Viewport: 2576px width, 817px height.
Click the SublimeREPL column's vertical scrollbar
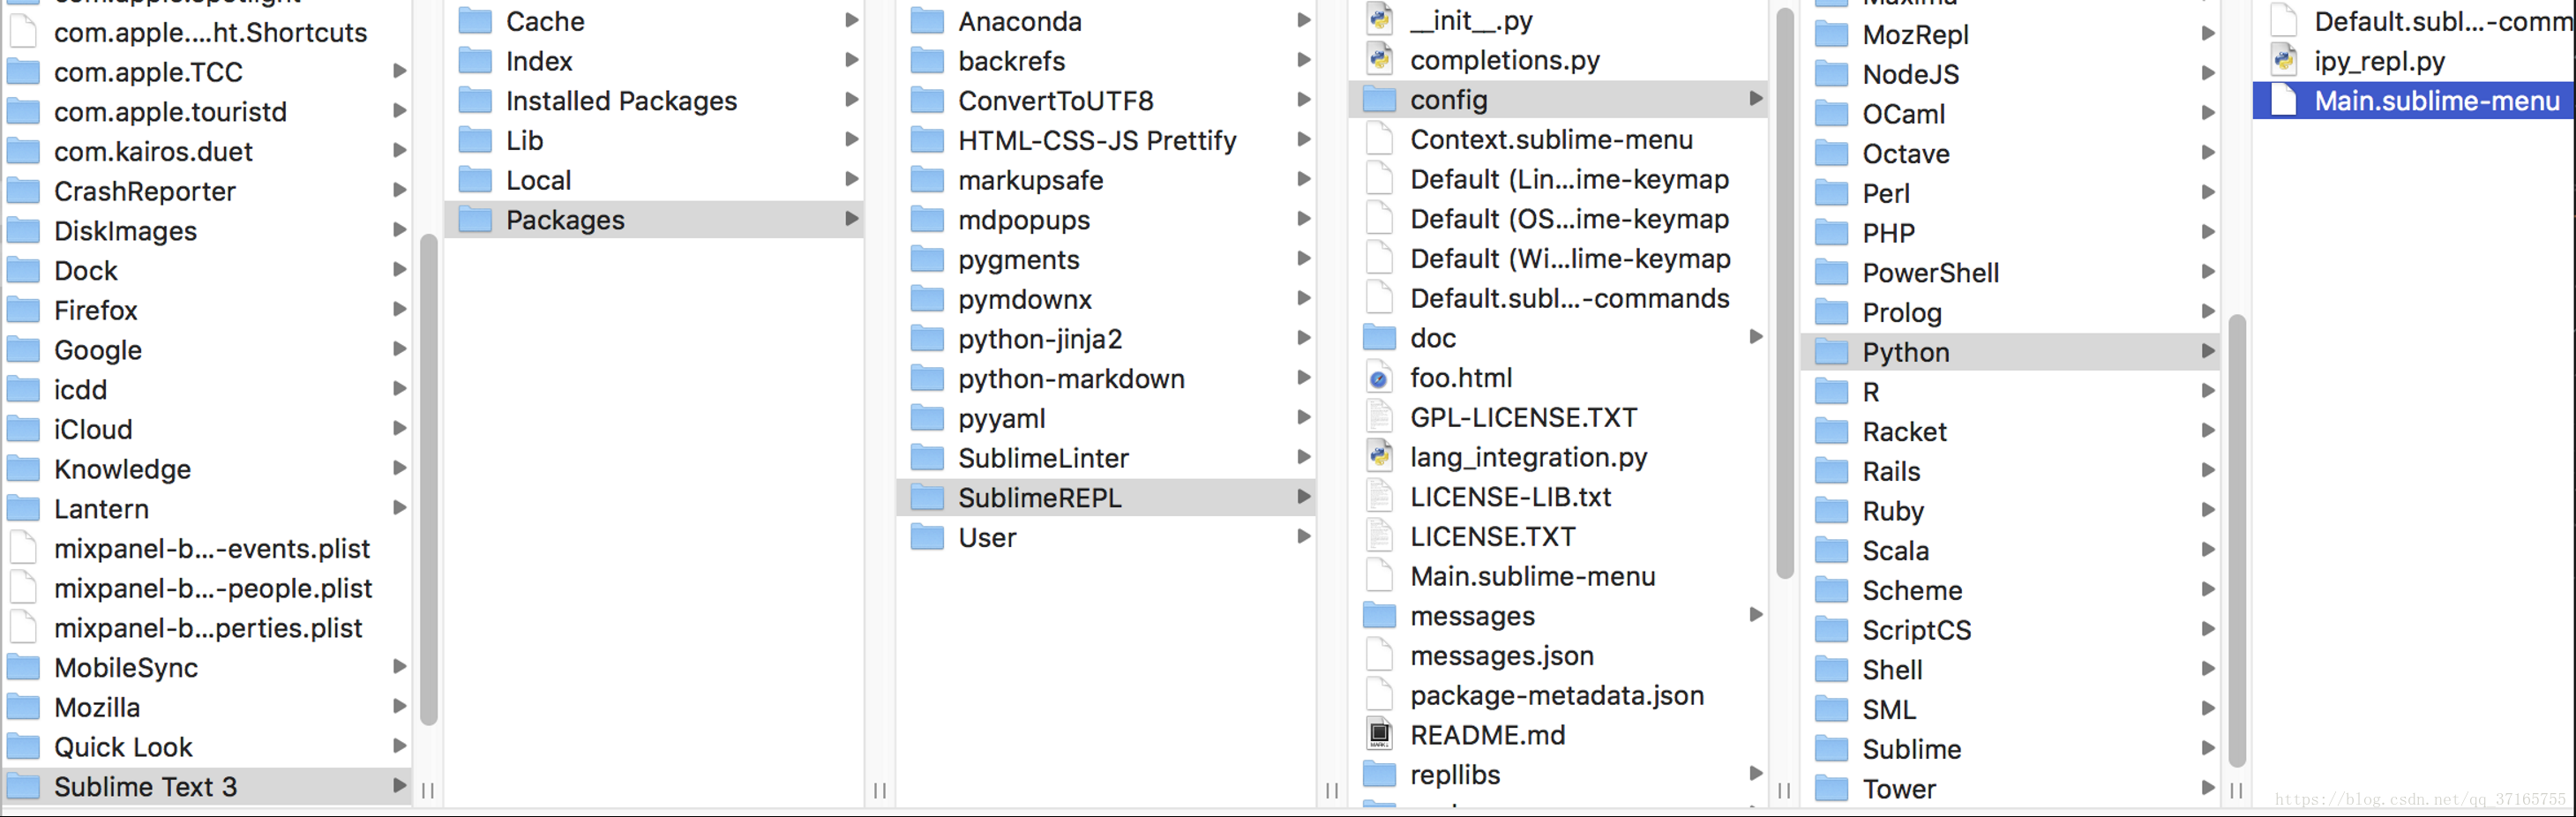coord(1785,292)
